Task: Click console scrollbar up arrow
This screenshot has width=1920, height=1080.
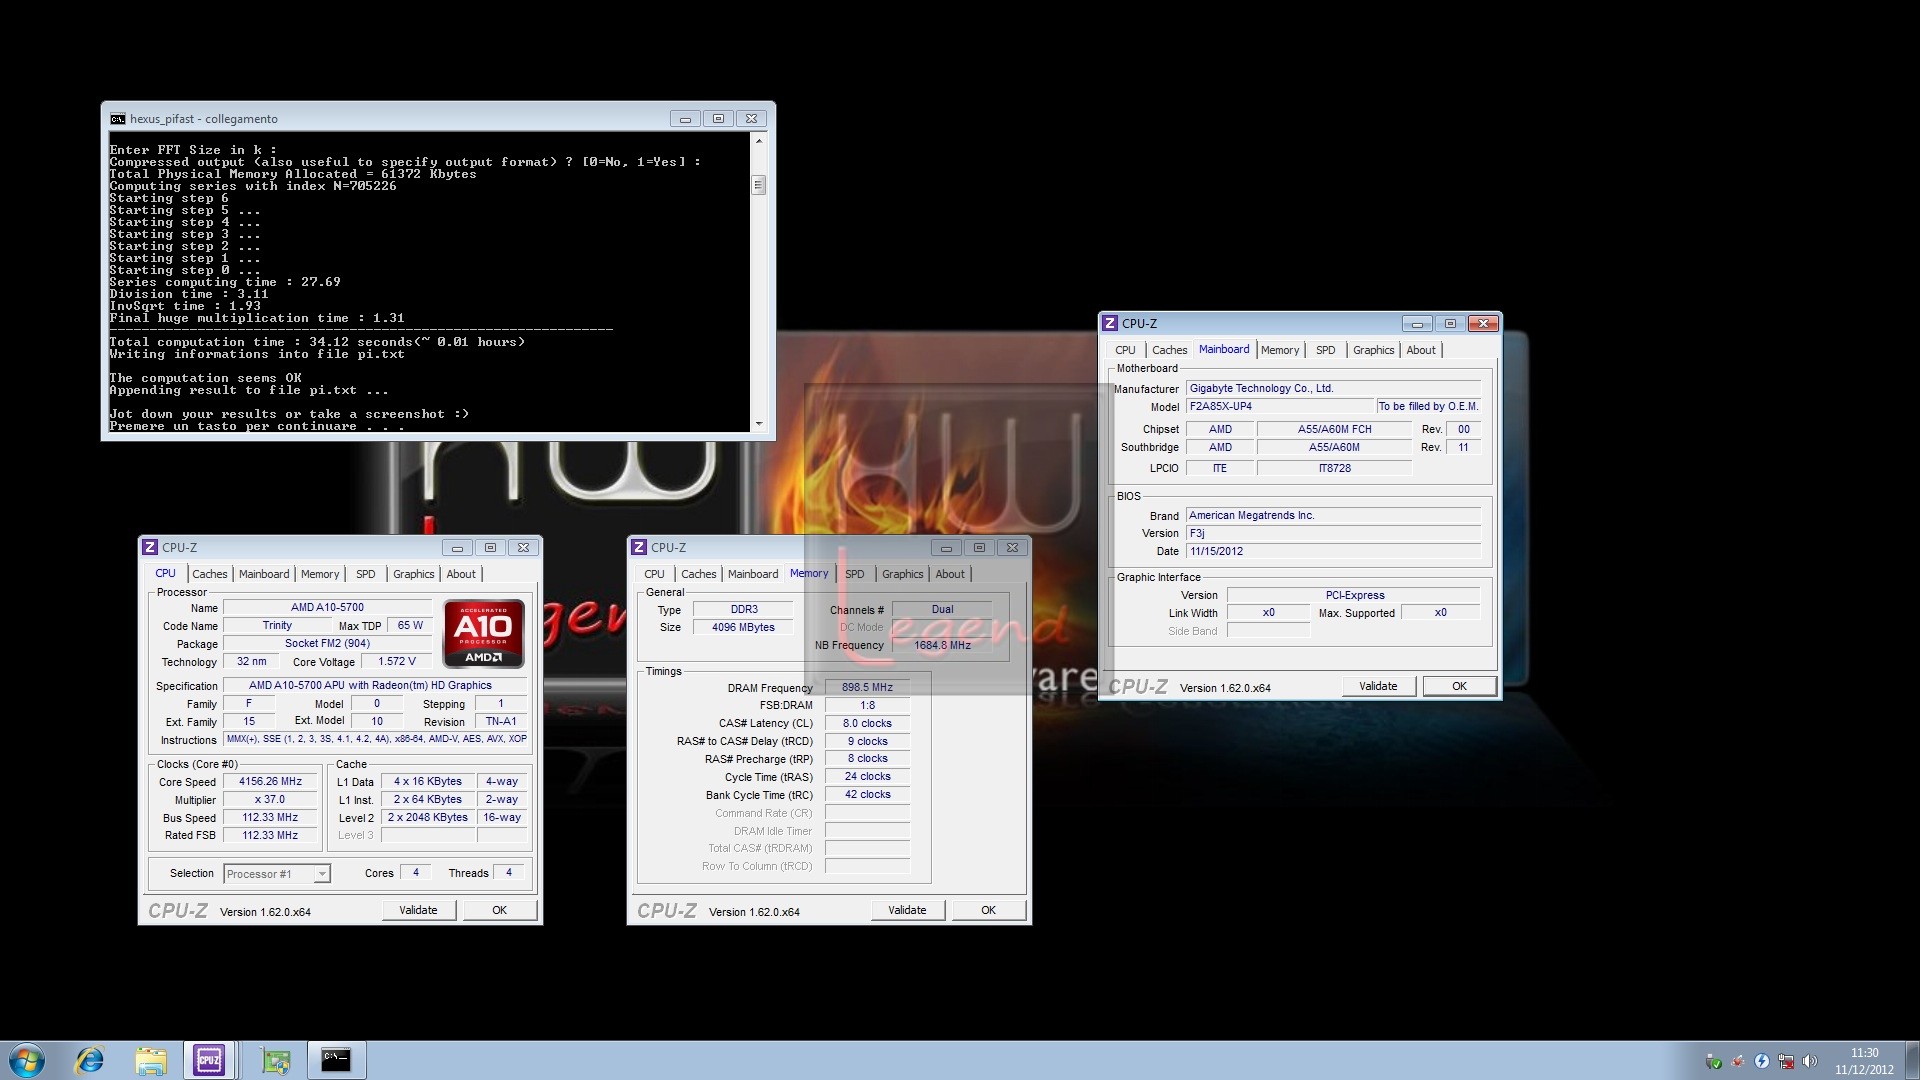Action: click(759, 141)
